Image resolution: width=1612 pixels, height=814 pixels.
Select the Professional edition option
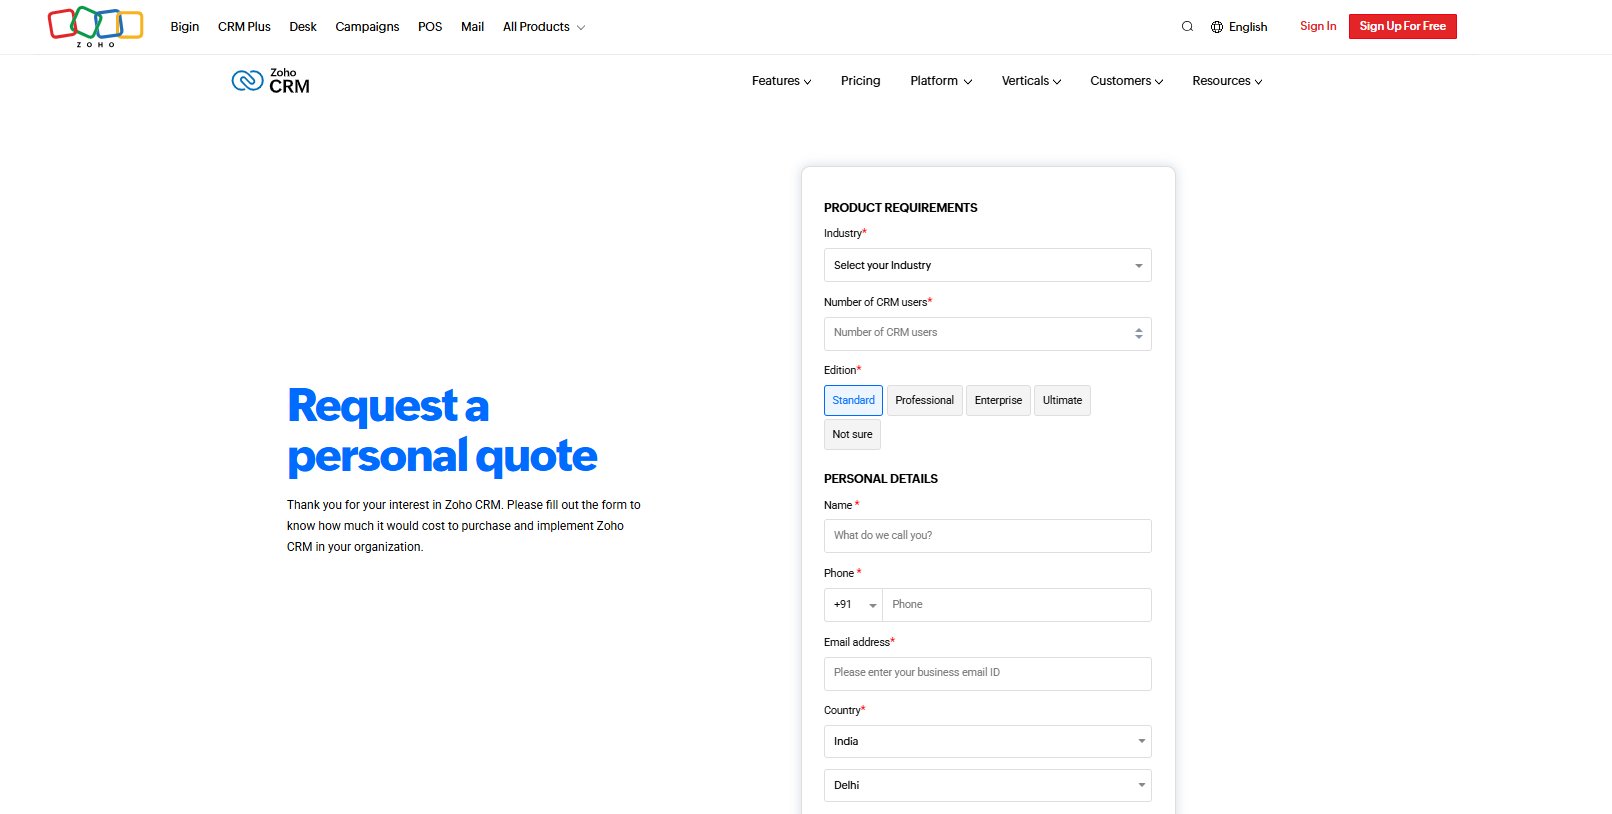pyautogui.click(x=924, y=400)
